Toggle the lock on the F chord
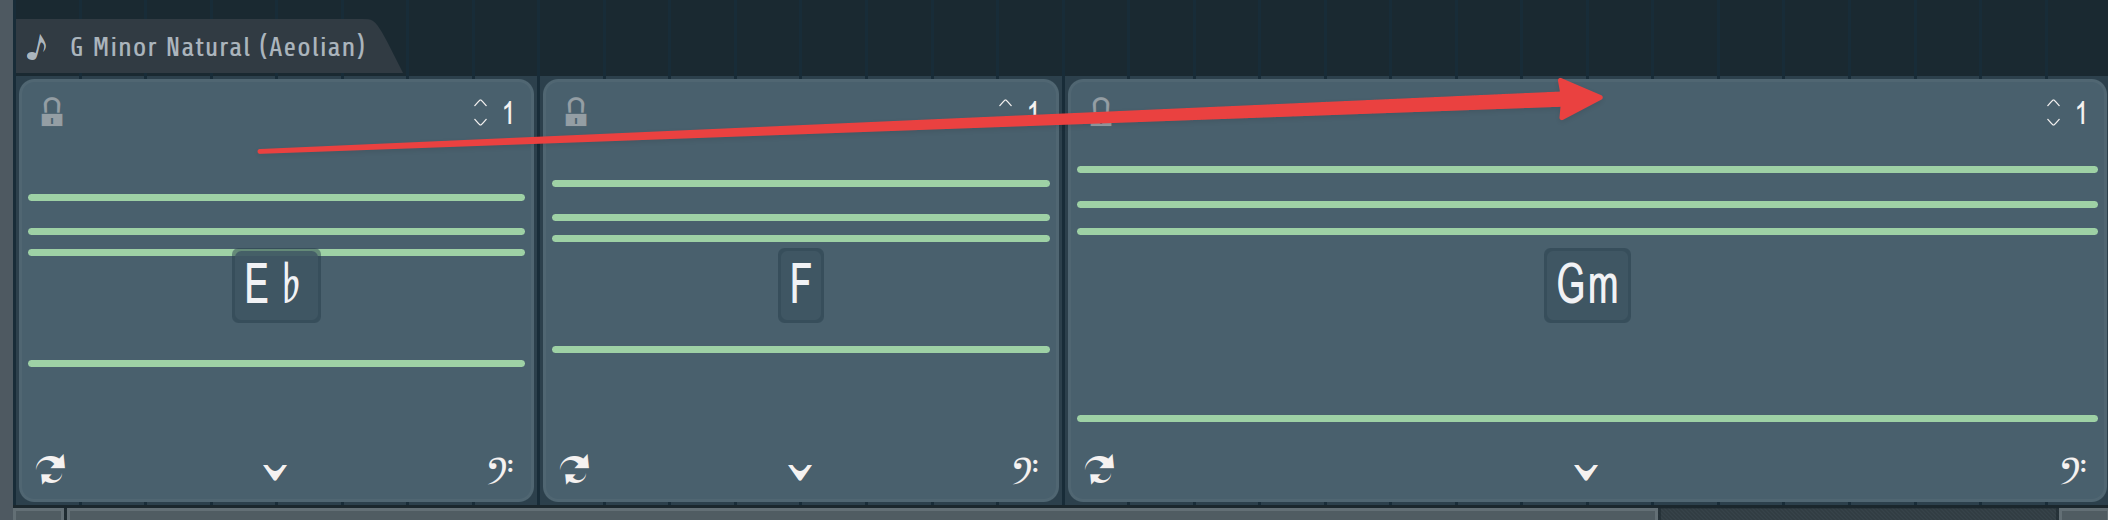2108x520 pixels. [x=576, y=112]
